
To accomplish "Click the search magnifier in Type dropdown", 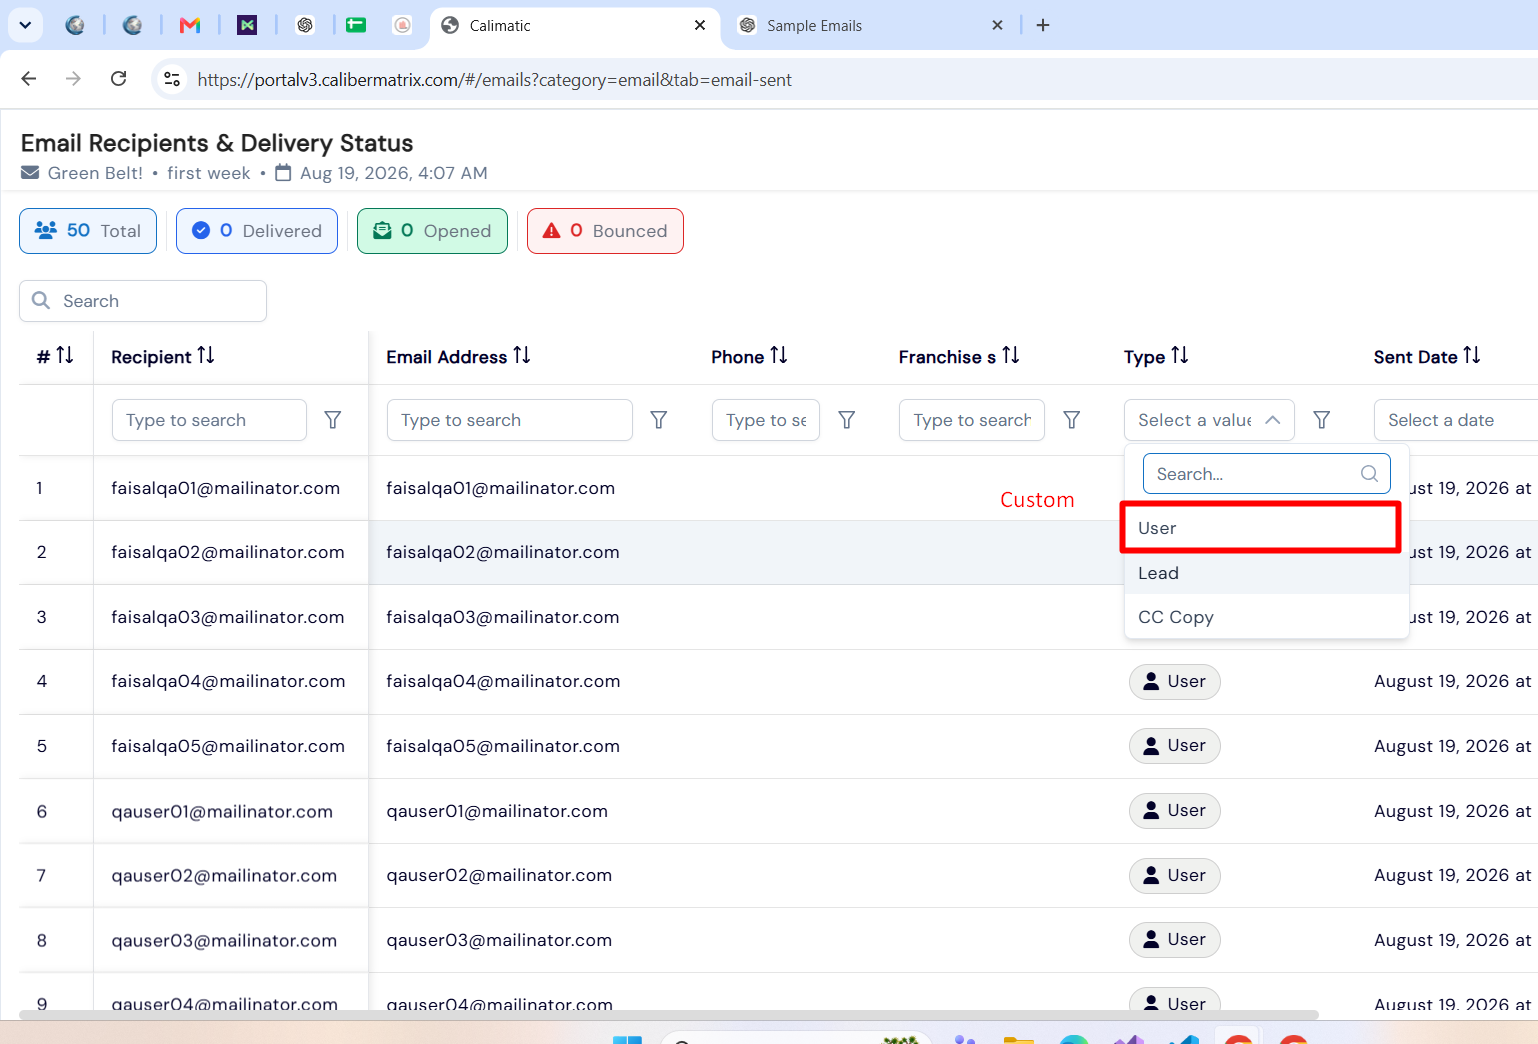I will (x=1370, y=474).
